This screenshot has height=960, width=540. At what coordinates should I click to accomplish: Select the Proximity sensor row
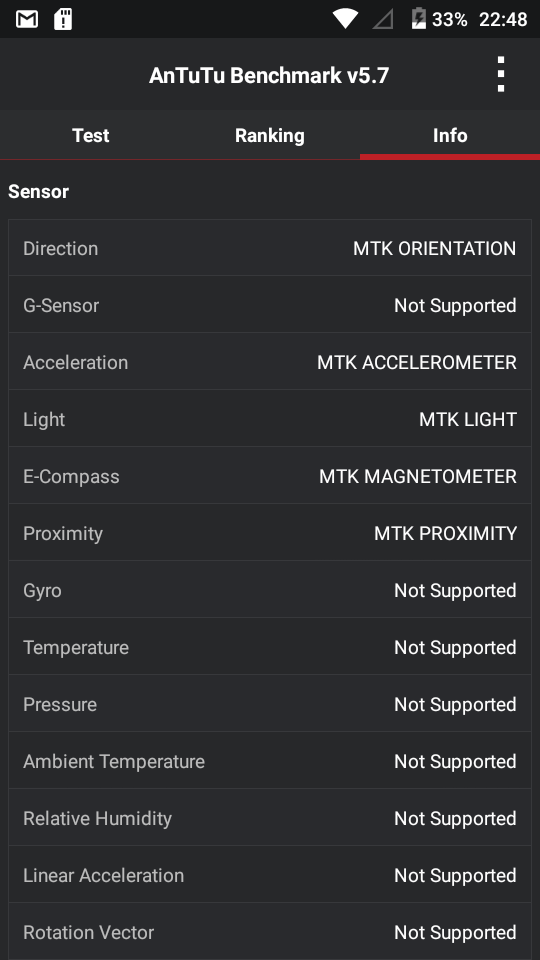[270, 533]
